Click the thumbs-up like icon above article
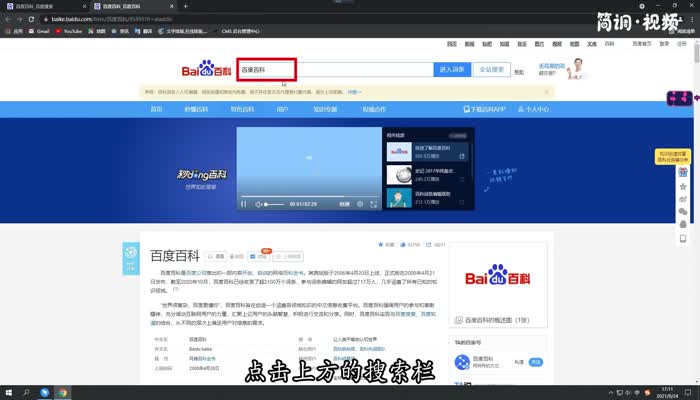The width and height of the screenshot is (700, 400). coord(402,244)
